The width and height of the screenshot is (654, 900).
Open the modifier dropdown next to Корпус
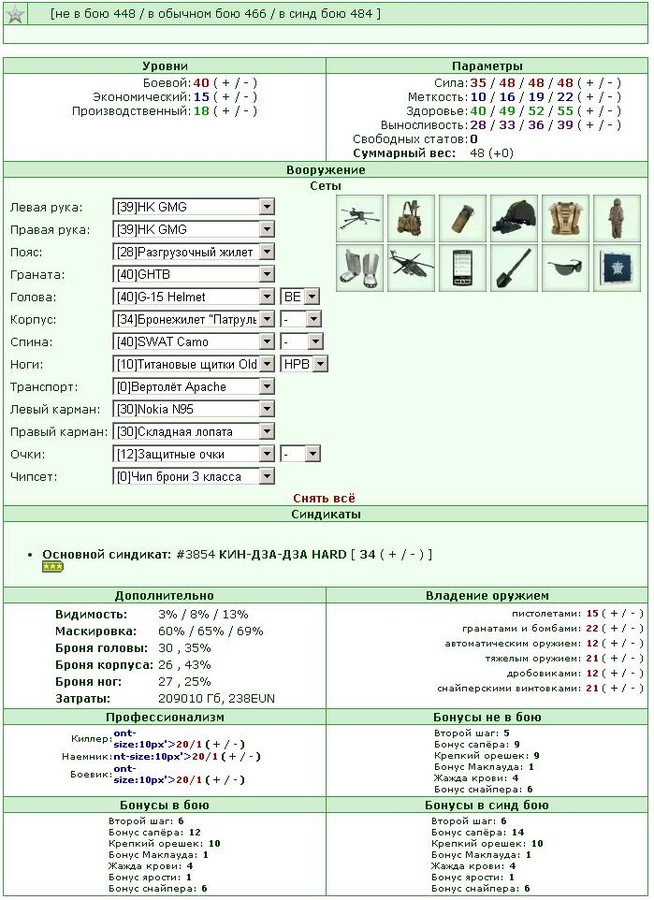pos(301,319)
